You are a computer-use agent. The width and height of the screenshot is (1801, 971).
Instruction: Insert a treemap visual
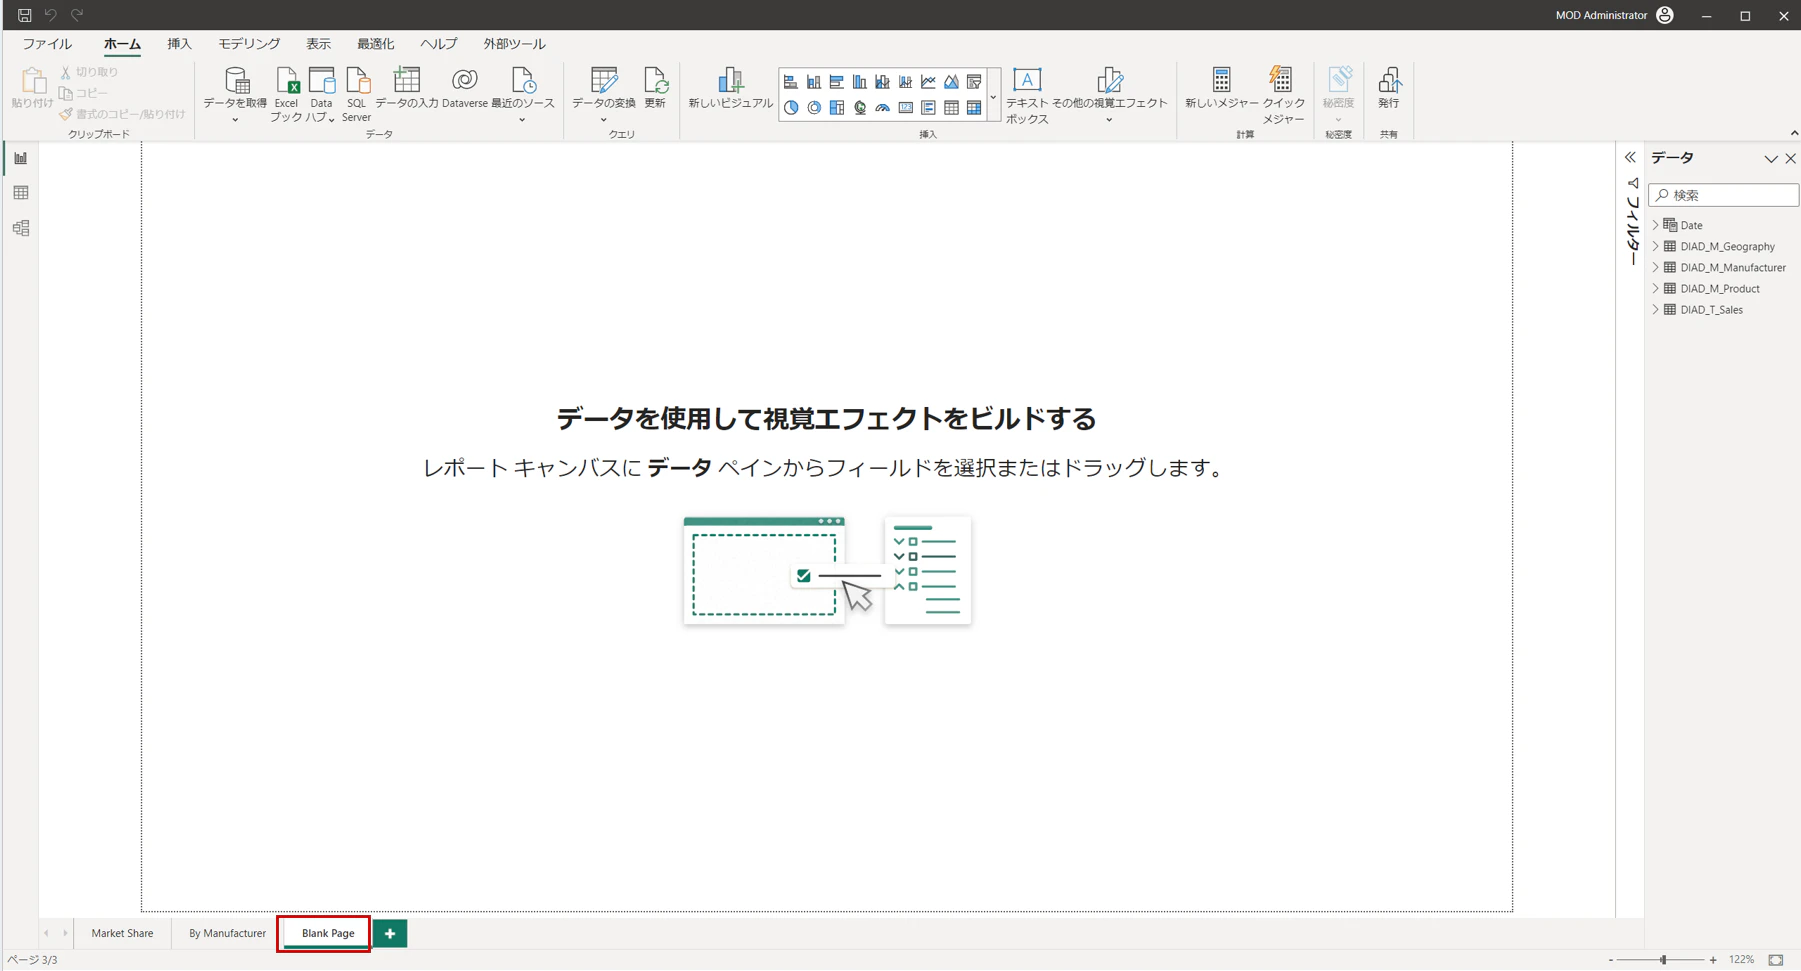[837, 107]
